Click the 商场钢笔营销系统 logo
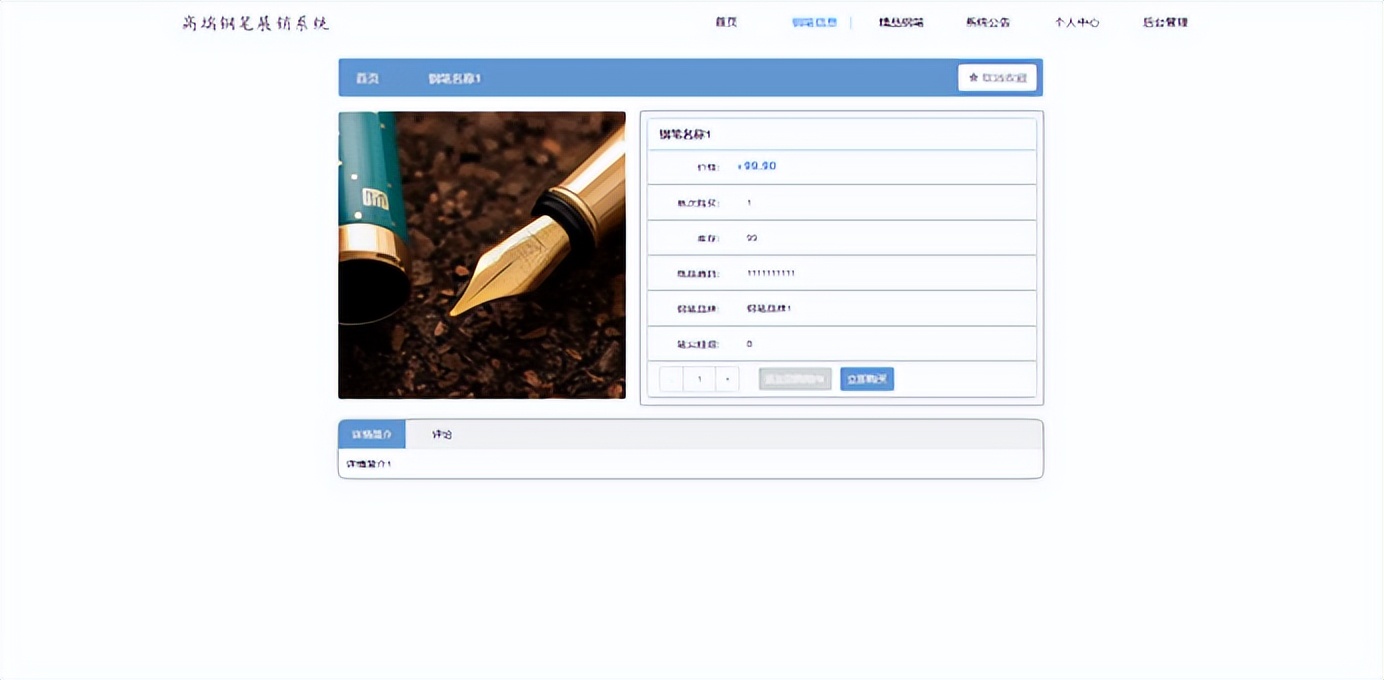Screen dimensions: 1384x680 (254, 22)
